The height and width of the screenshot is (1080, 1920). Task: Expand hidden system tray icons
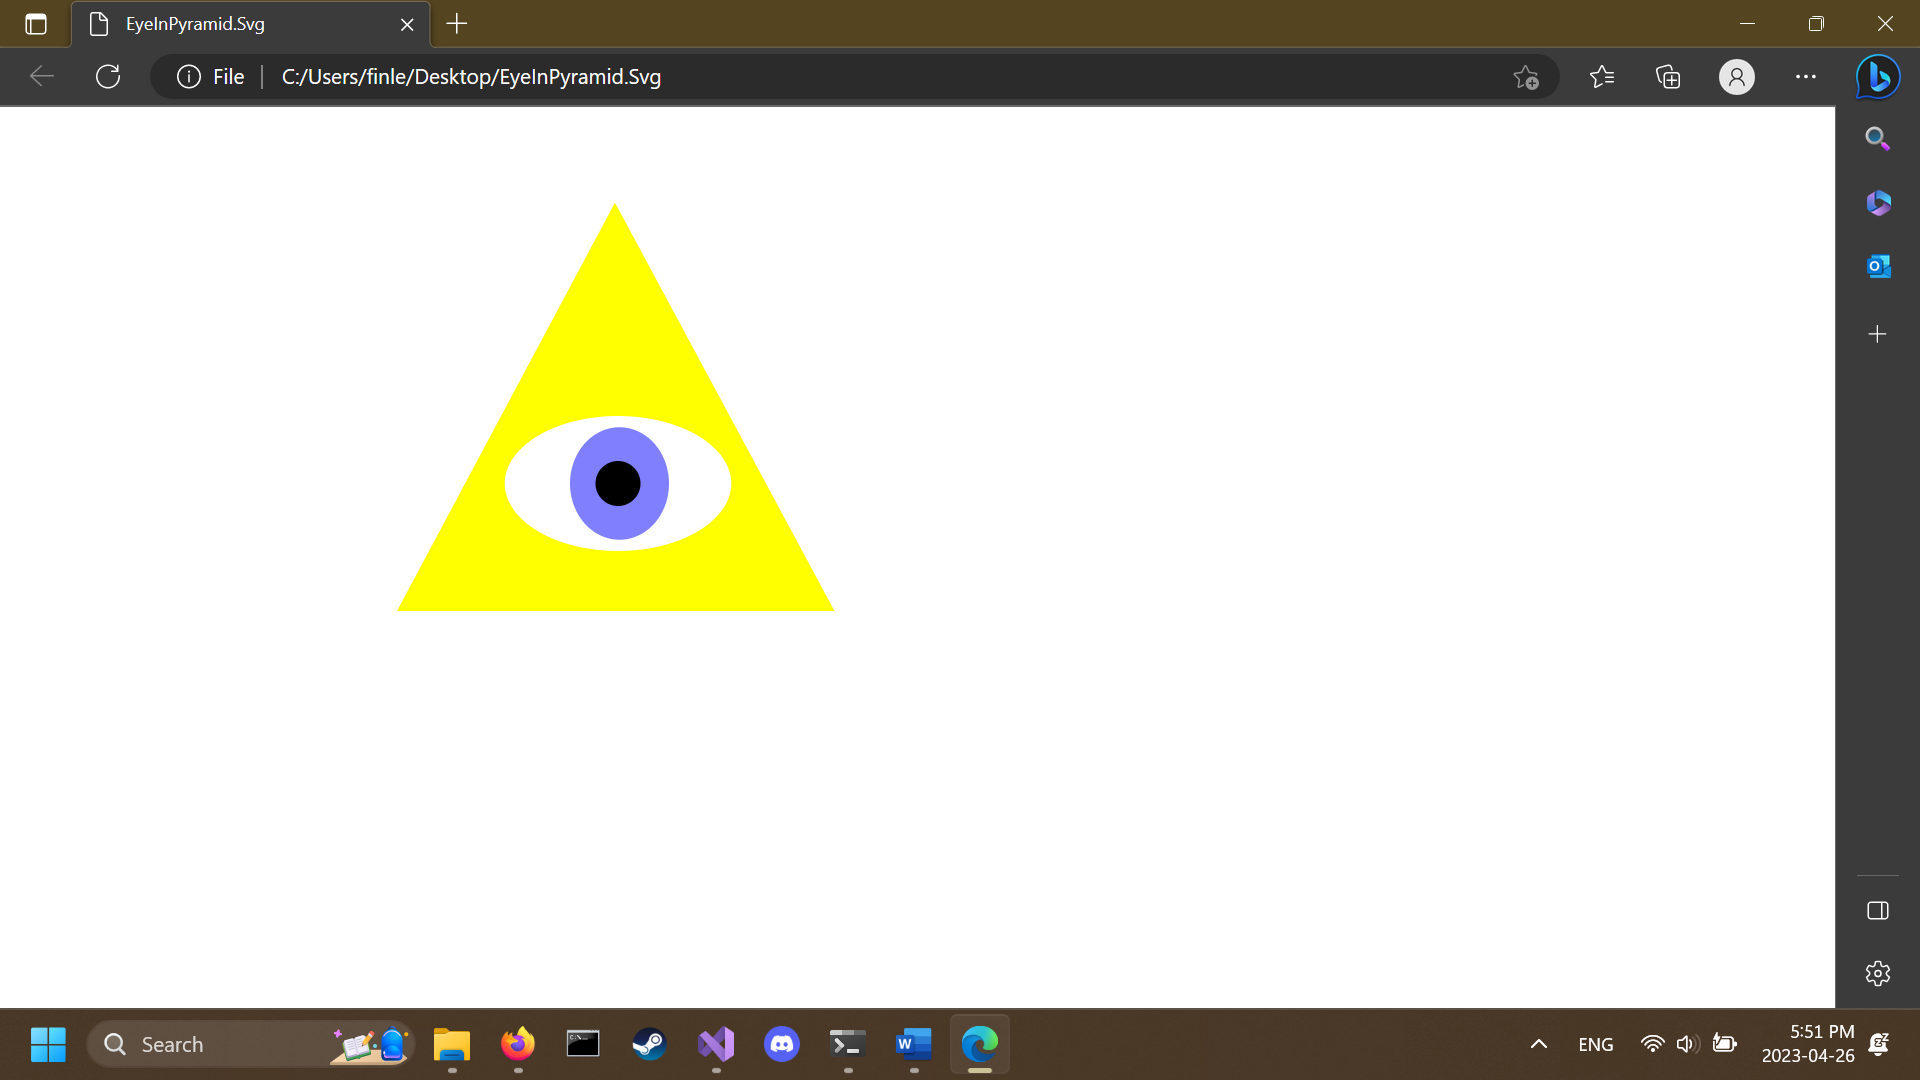pyautogui.click(x=1538, y=1044)
